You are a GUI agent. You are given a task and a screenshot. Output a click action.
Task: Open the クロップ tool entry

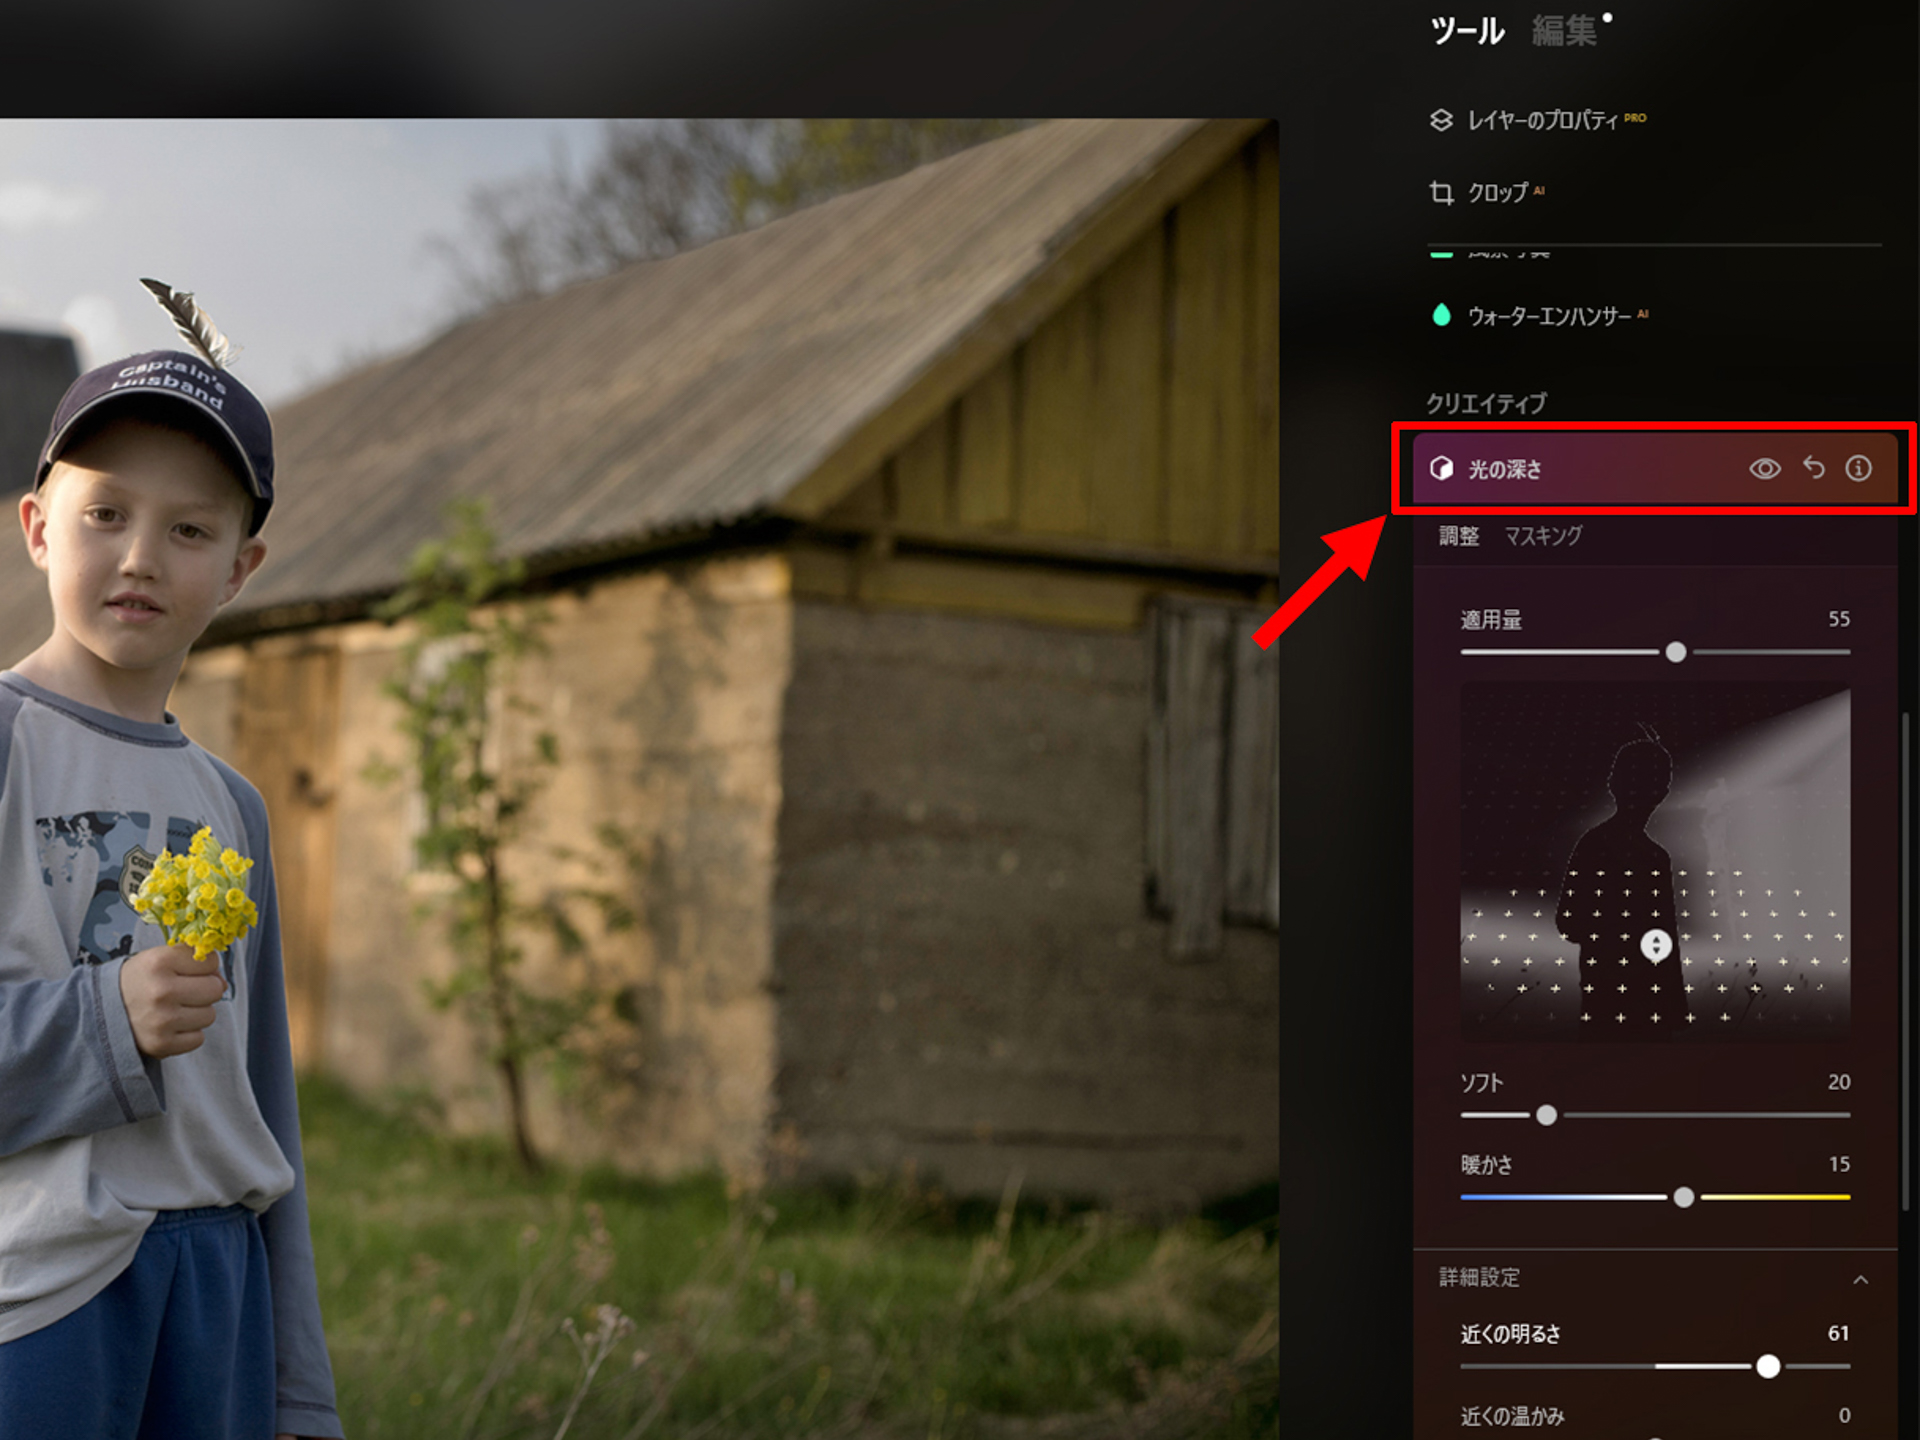[1497, 192]
